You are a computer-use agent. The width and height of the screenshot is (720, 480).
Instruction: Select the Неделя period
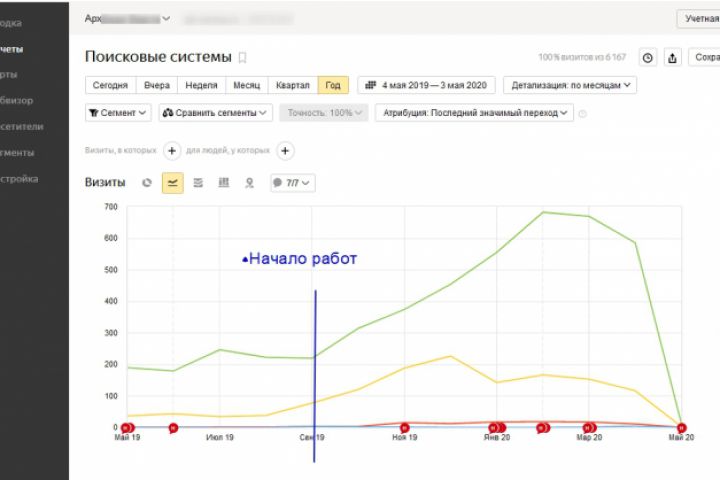[x=201, y=85]
